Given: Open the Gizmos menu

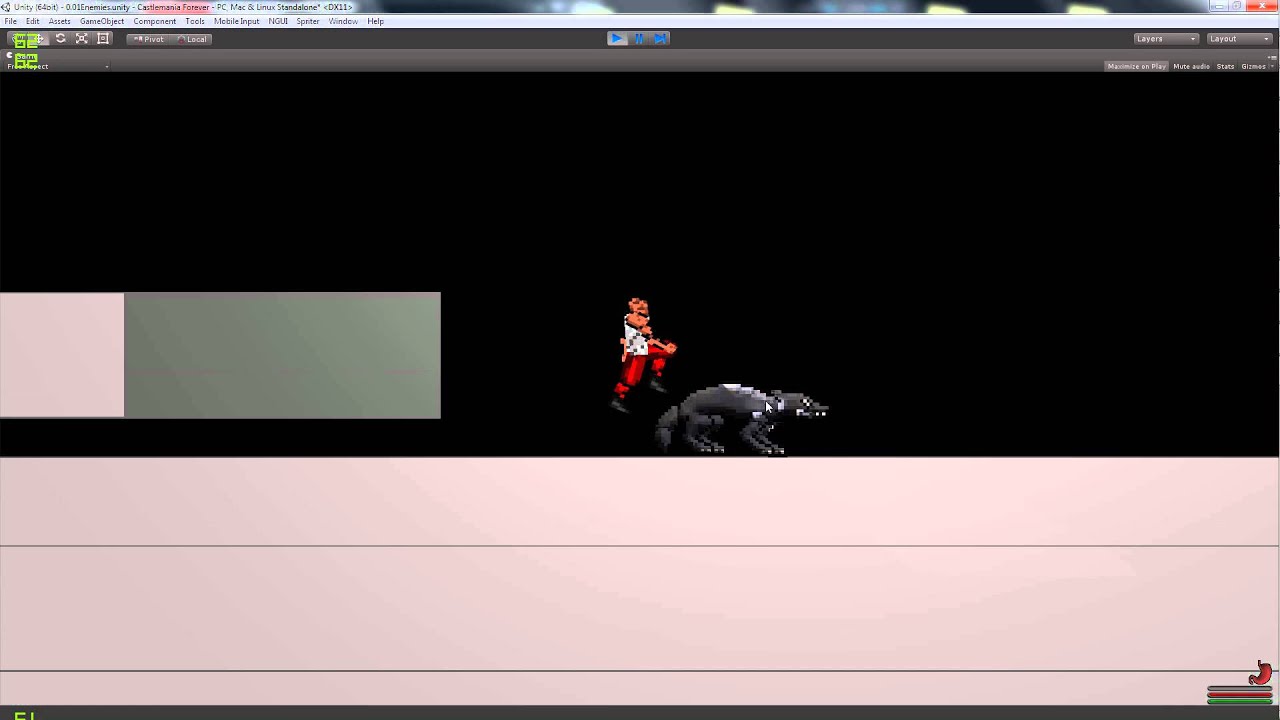Looking at the screenshot, I should tap(1257, 66).
